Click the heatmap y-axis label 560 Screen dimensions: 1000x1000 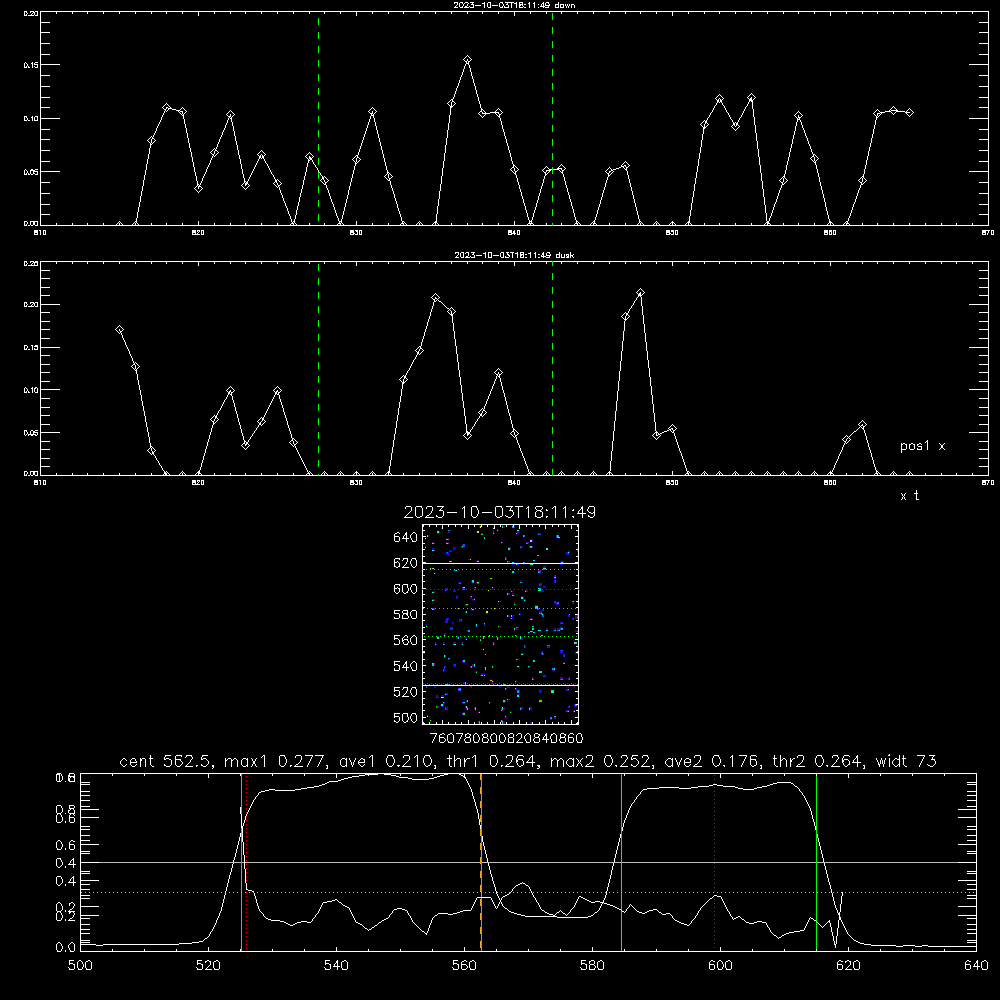pos(406,640)
